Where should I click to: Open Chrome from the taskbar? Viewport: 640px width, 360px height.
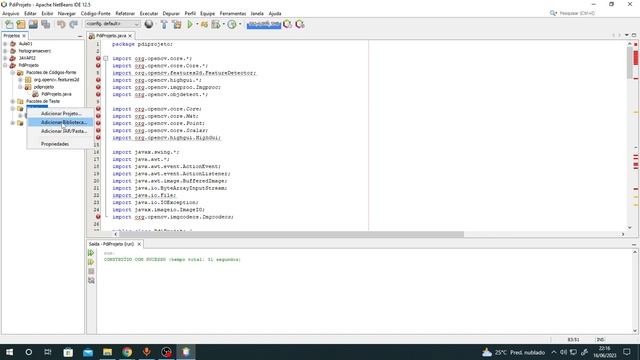click(x=127, y=352)
